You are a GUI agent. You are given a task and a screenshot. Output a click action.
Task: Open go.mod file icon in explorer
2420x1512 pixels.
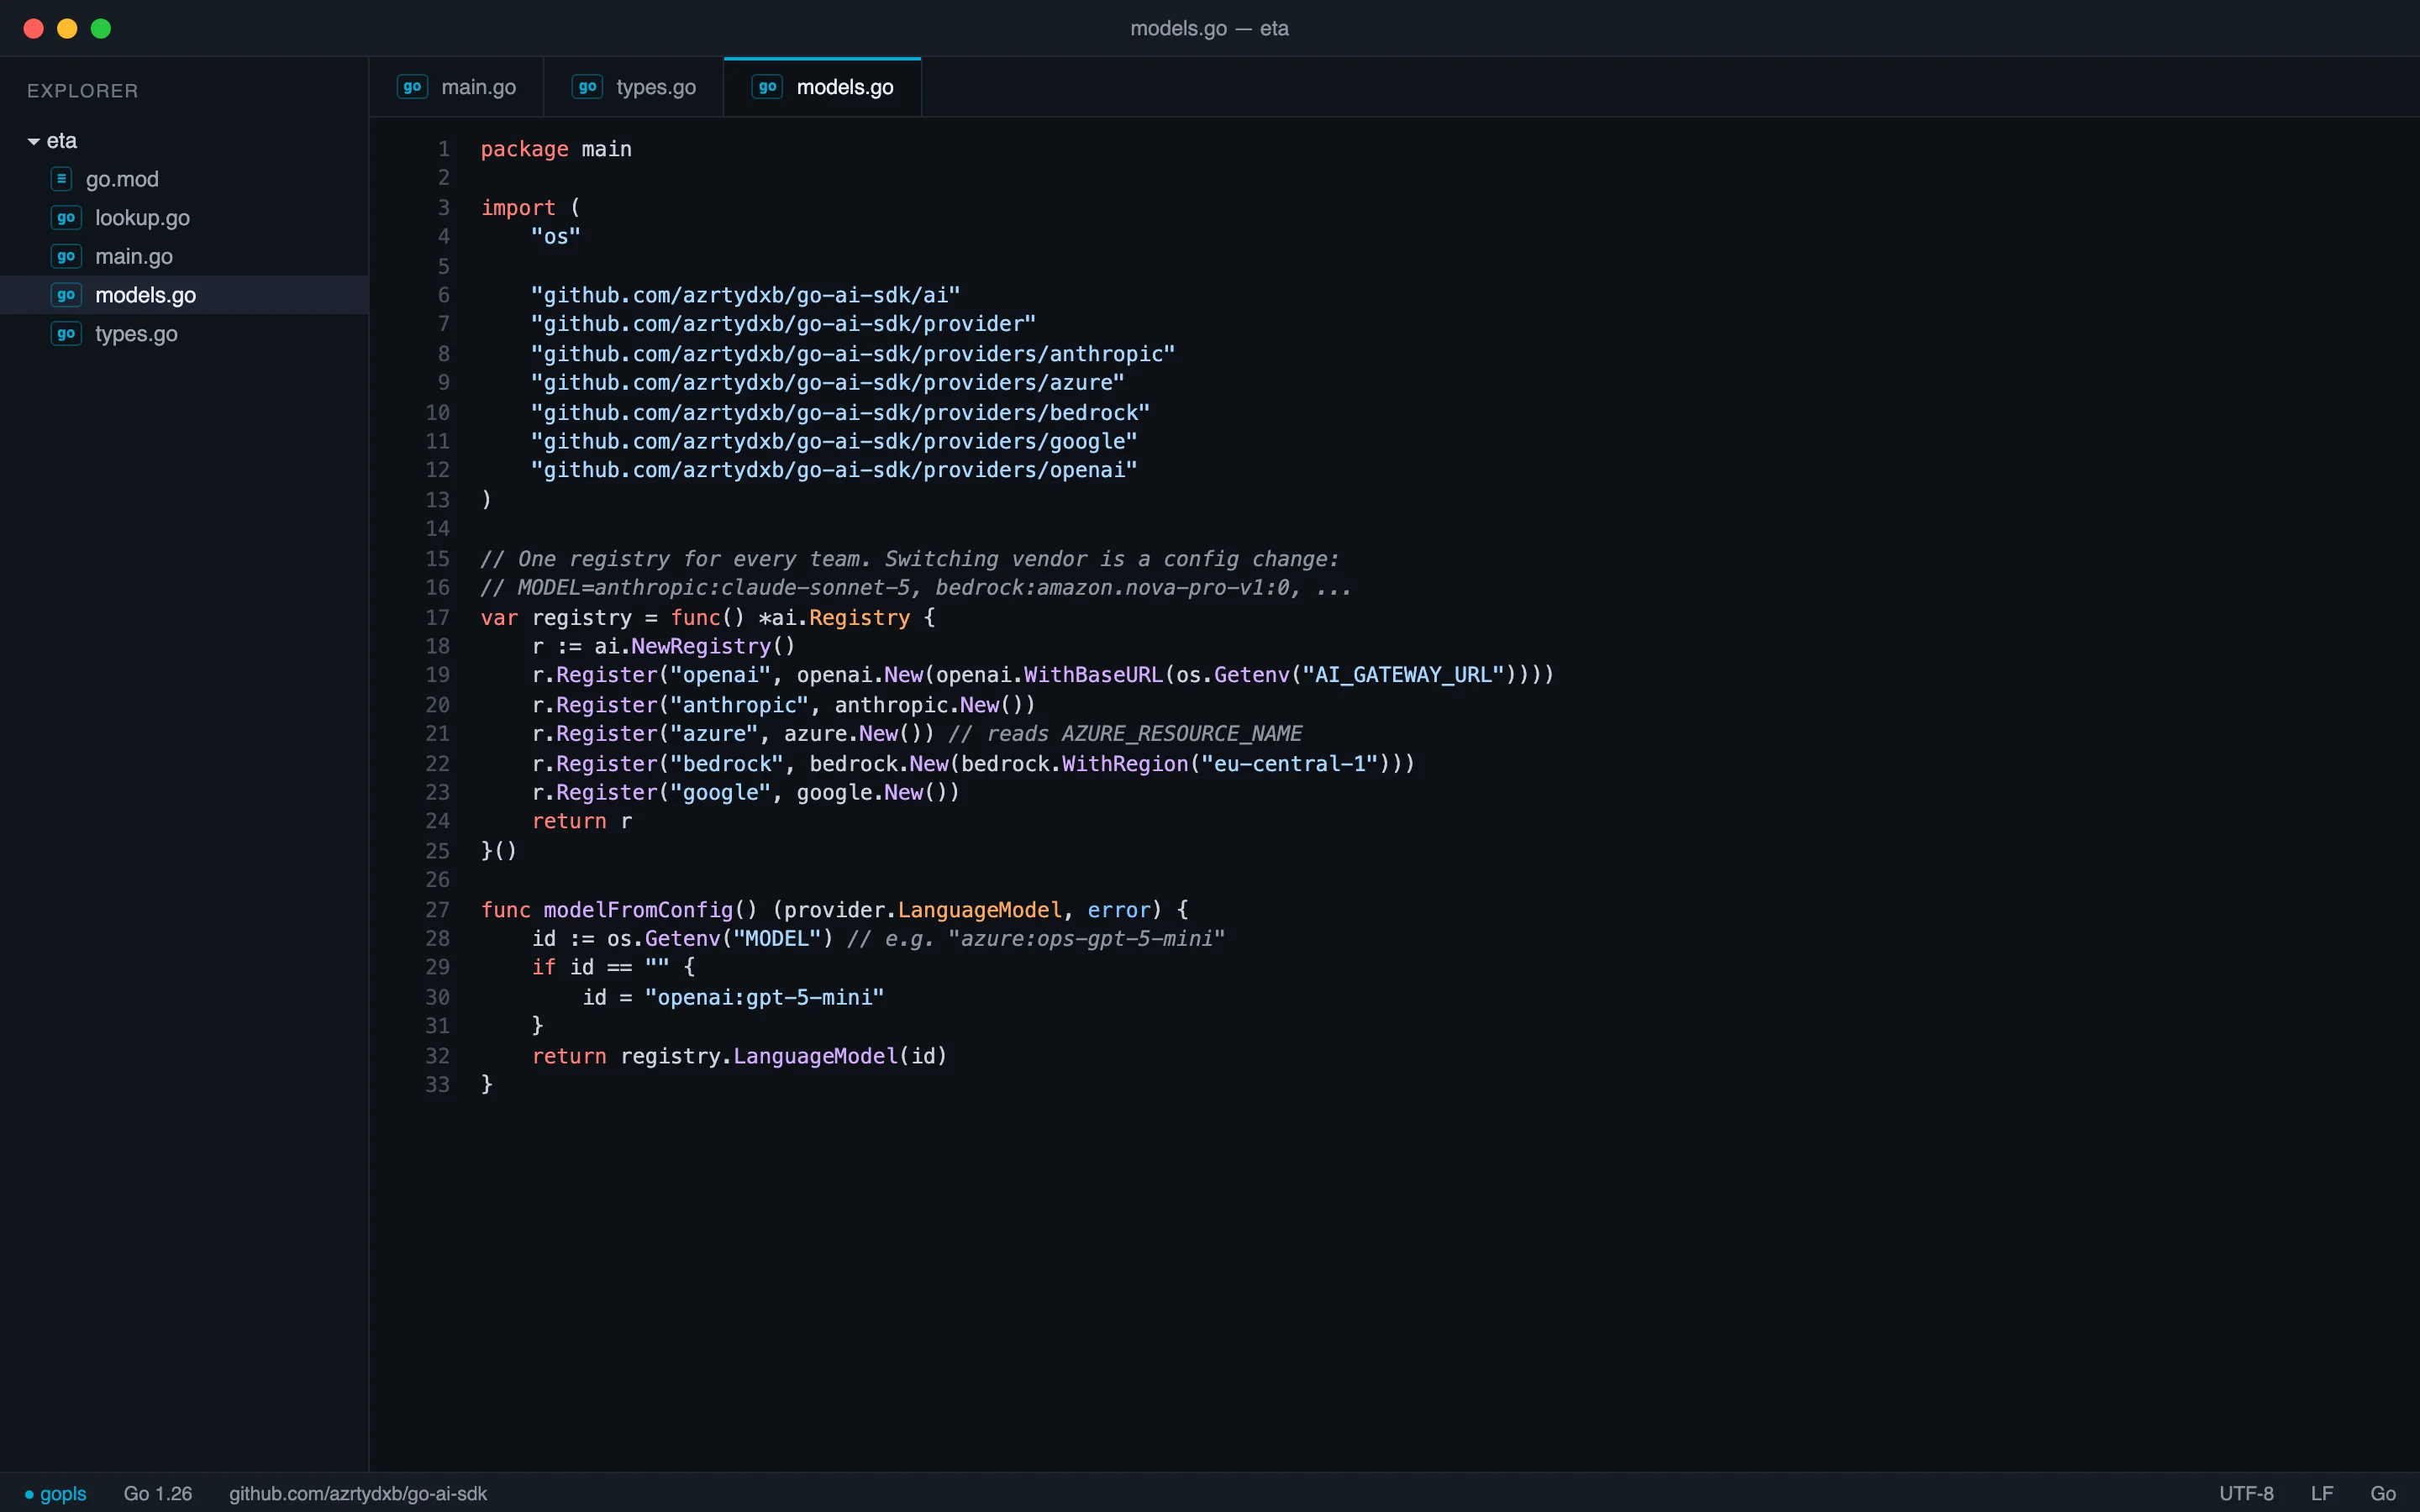click(61, 179)
